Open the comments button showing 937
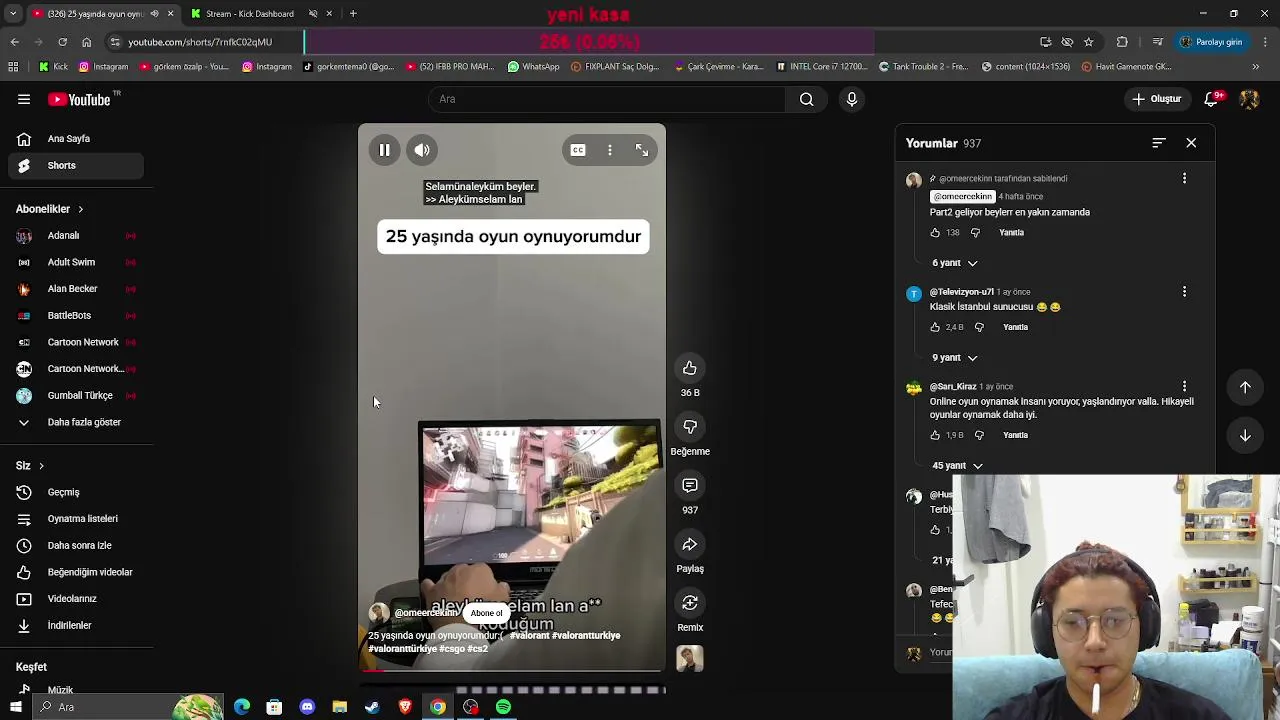Viewport: 1280px width, 720px height. coord(690,486)
